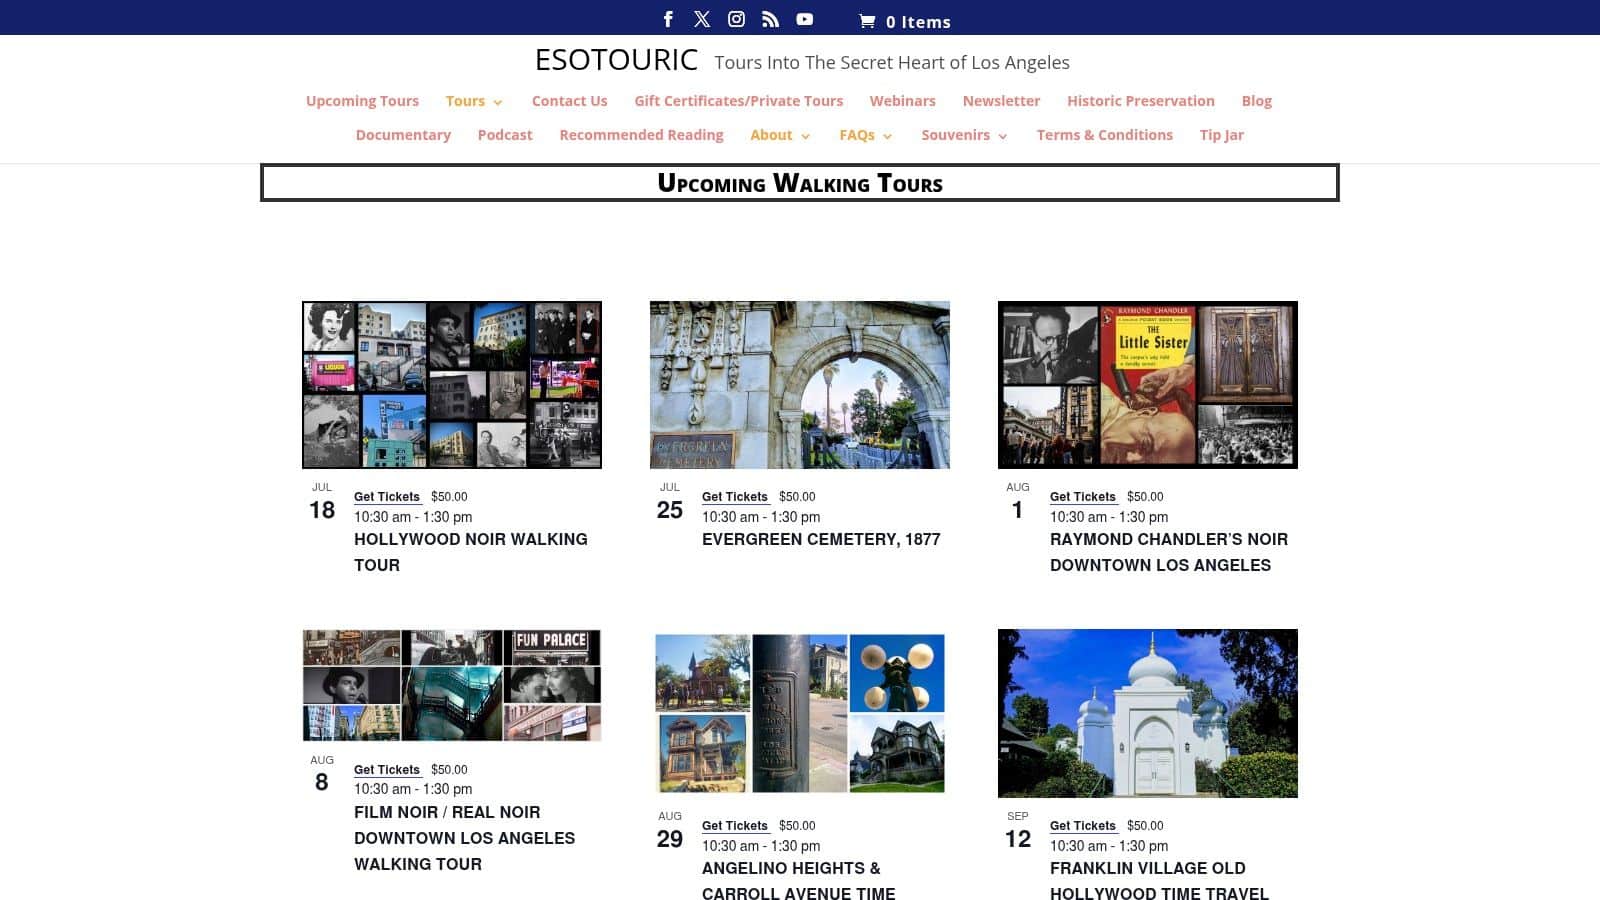1600x900 pixels.
Task: Select the $50.00 price for Hollywood Noir tour
Action: click(x=449, y=497)
